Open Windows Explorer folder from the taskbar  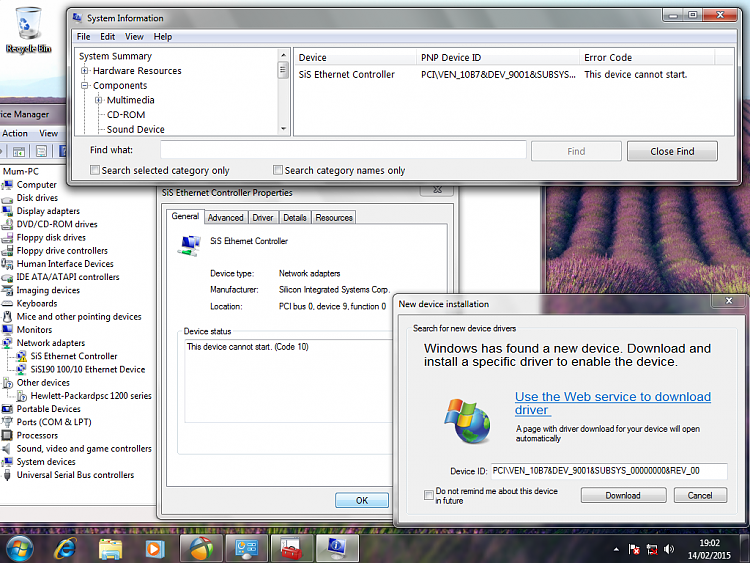[110, 548]
